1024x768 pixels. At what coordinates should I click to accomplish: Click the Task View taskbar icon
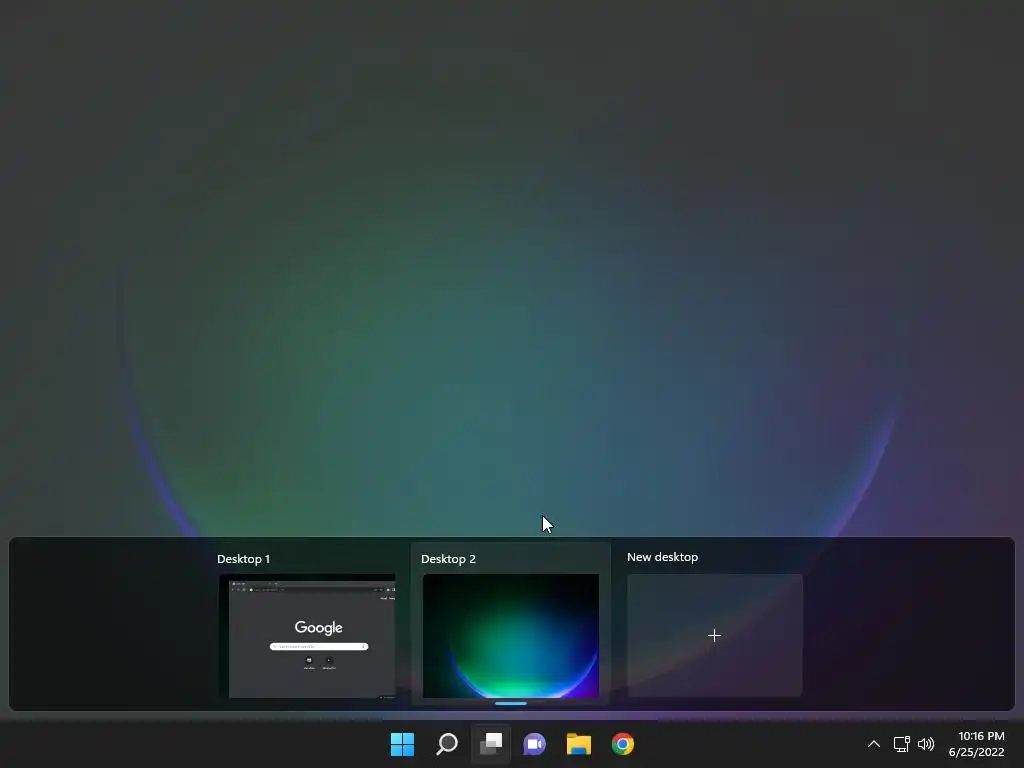(491, 744)
